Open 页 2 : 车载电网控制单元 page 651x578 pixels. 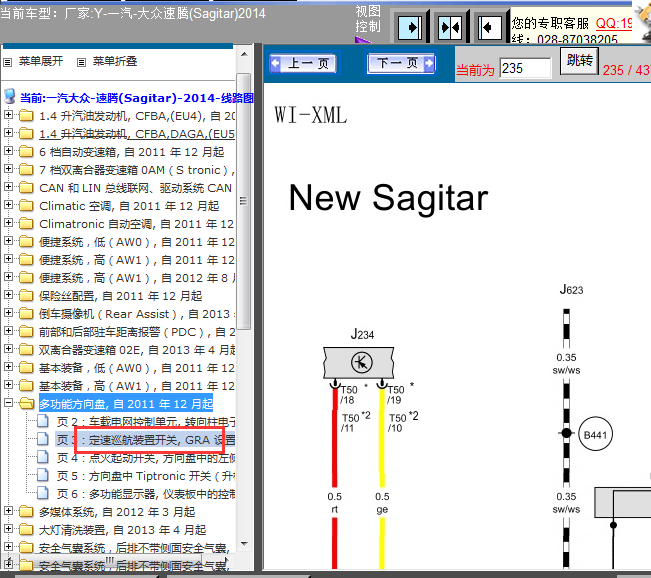(x=146, y=422)
